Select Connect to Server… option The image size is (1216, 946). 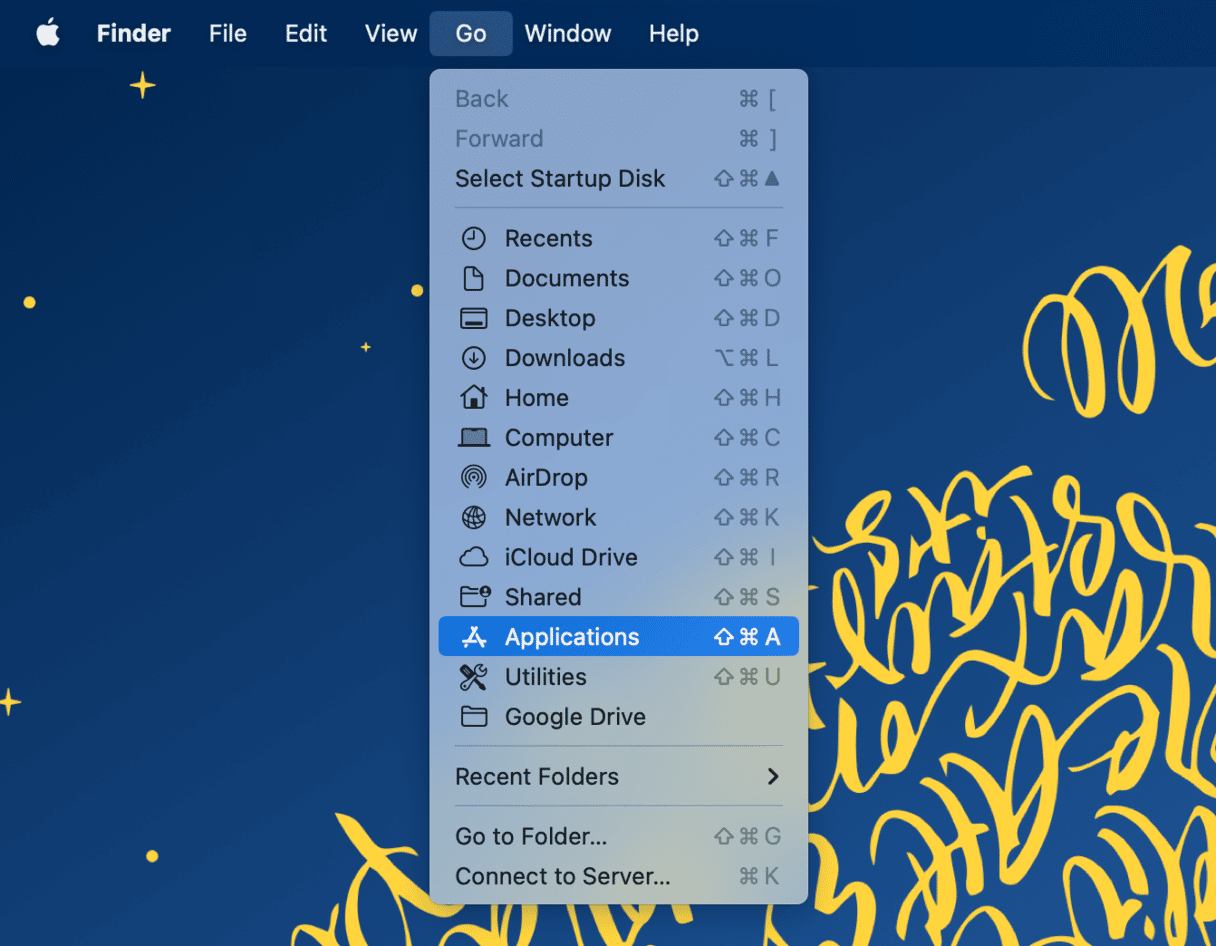(x=562, y=876)
